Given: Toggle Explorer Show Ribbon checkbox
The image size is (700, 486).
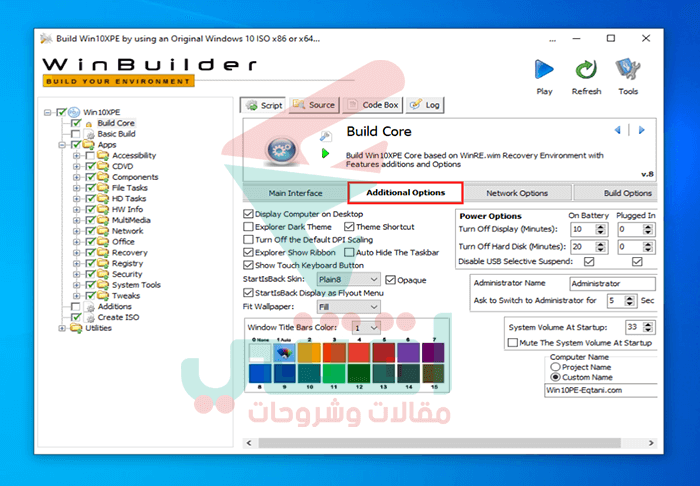Looking at the screenshot, I should (248, 253).
